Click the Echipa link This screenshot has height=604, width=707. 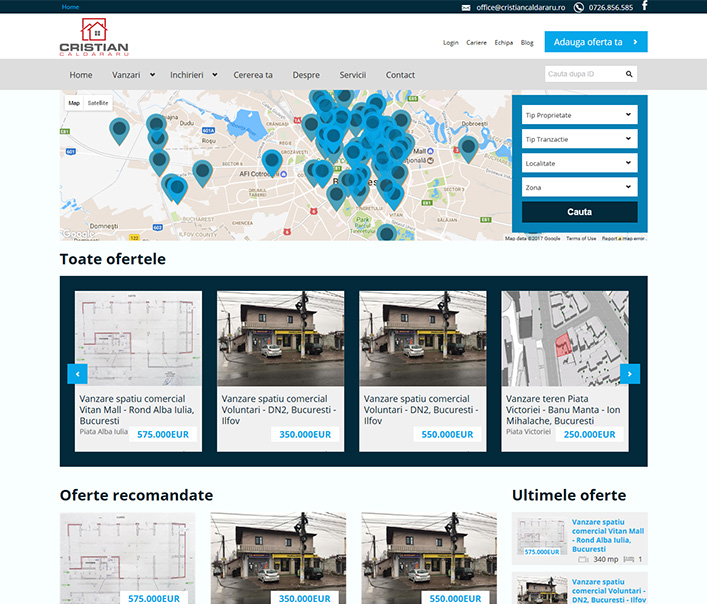click(x=504, y=43)
